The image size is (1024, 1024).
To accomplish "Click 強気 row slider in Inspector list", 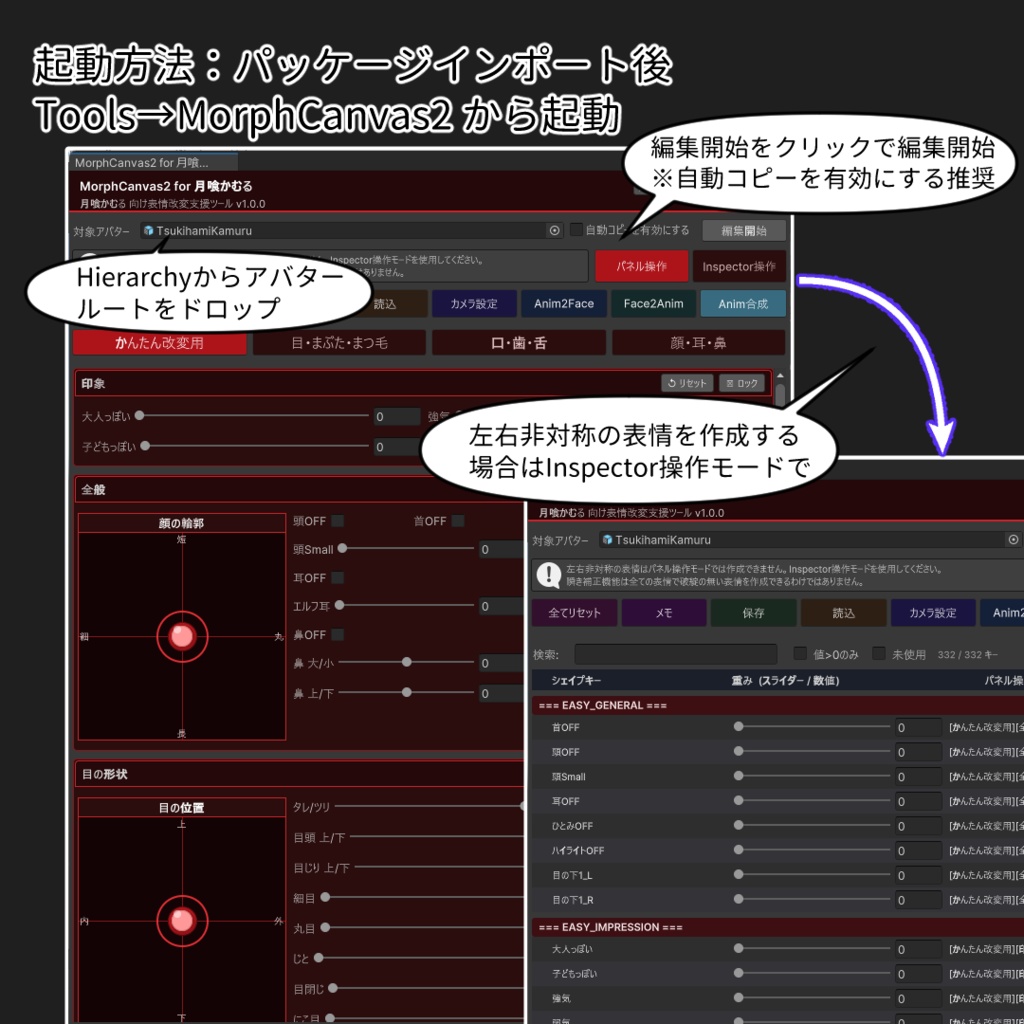I will point(812,997).
